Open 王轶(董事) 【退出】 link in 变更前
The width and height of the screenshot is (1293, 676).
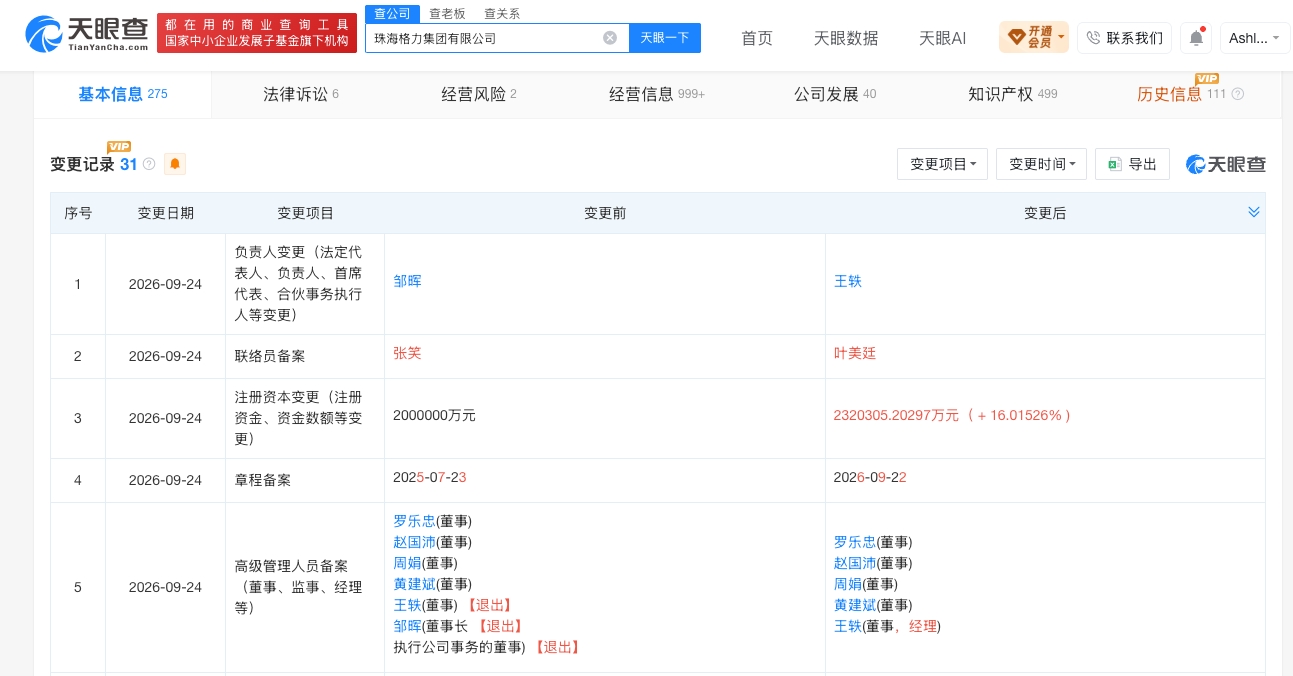[x=407, y=605]
